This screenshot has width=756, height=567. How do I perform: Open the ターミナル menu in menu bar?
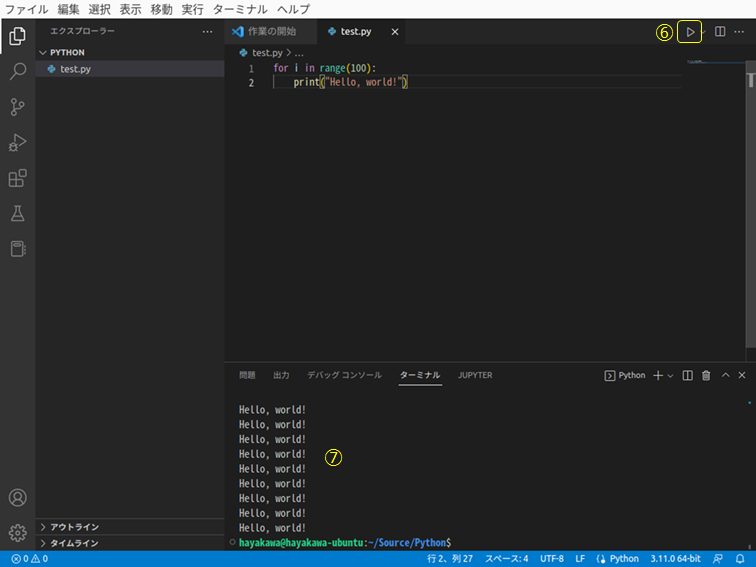point(240,9)
